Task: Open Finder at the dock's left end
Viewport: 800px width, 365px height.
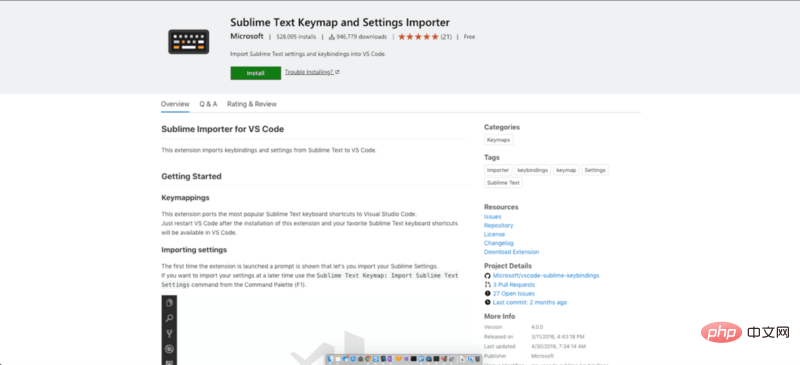Action: pos(330,359)
